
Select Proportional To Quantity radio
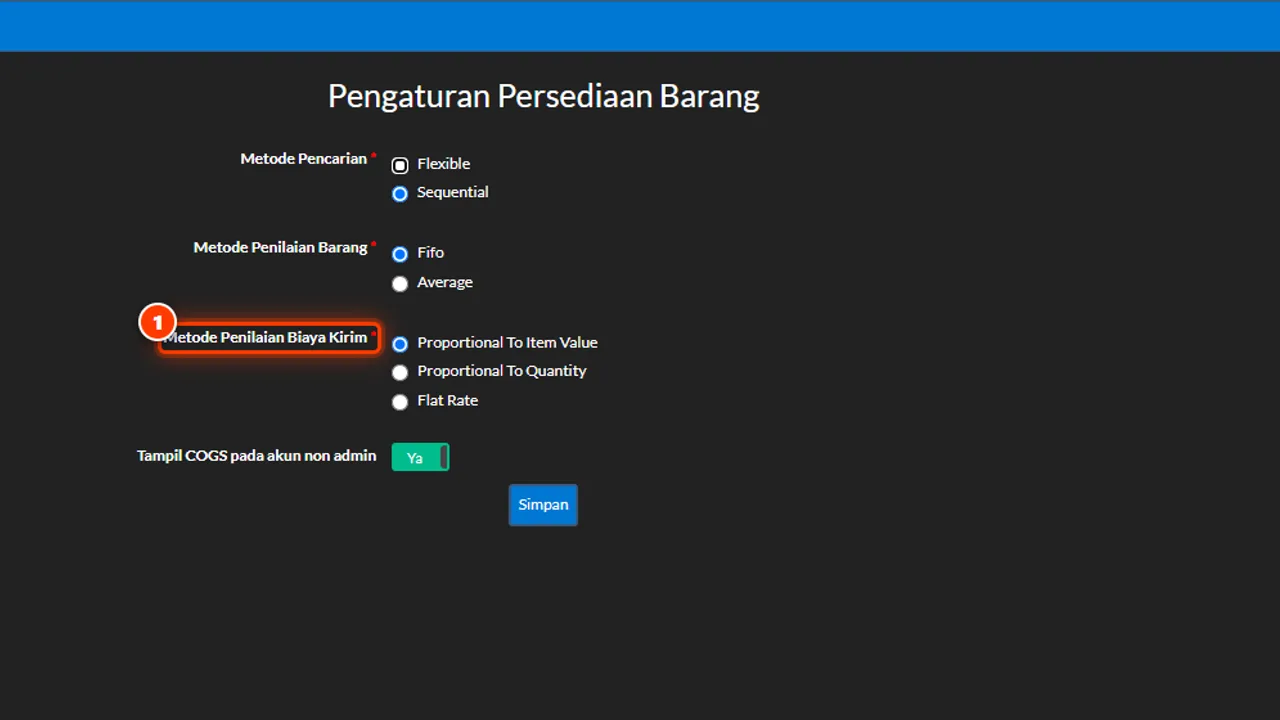[x=400, y=372]
